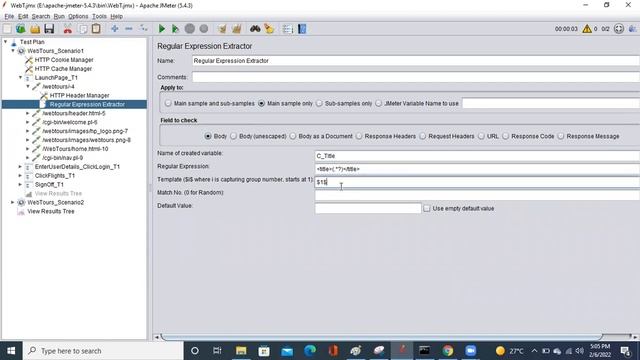Viewport: 640px width, 360px height.
Task: Select Main sample only radio button
Action: point(261,103)
